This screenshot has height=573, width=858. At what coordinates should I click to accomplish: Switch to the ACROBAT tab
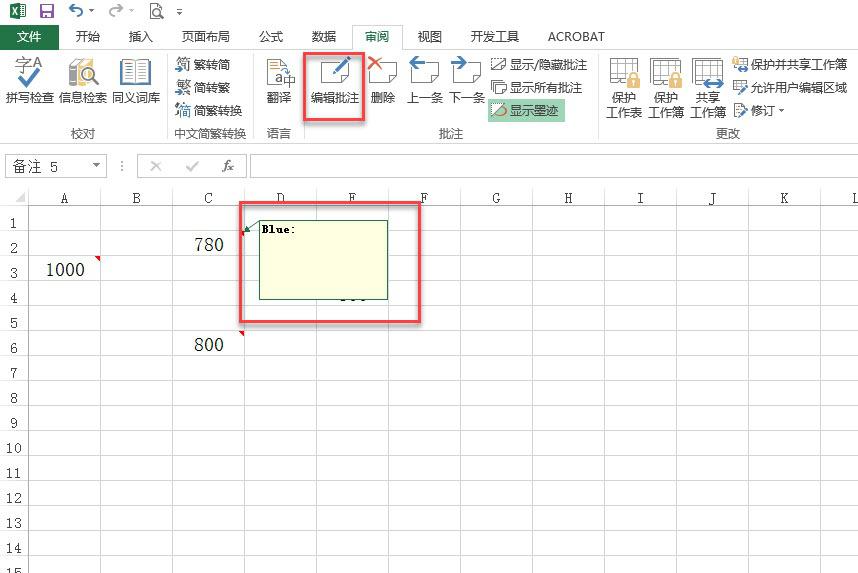(576, 37)
